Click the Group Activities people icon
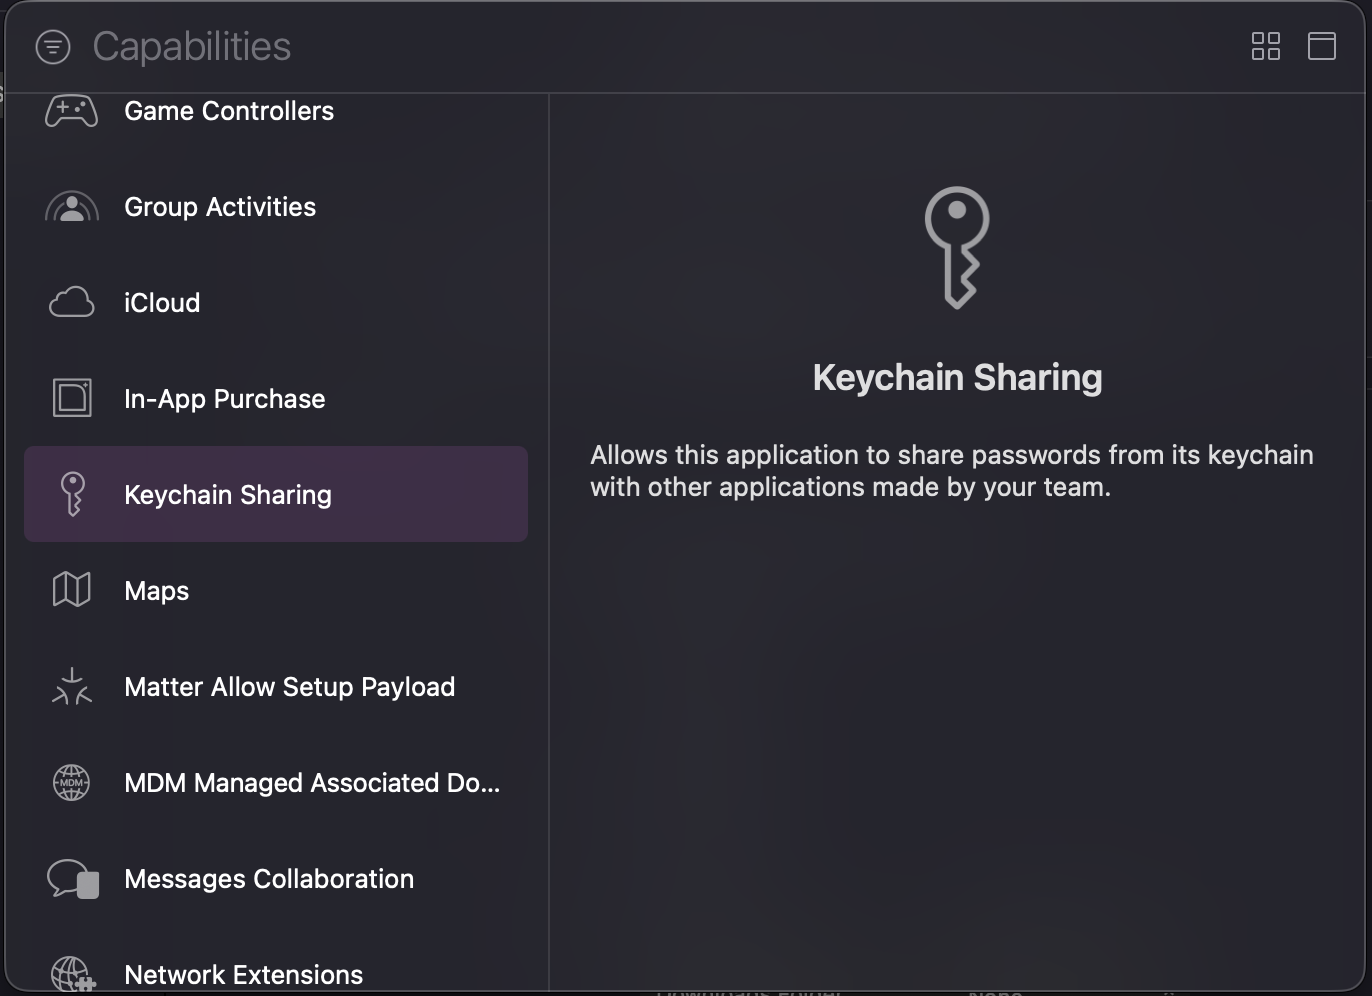Viewport: 1372px width, 996px height. click(72, 207)
